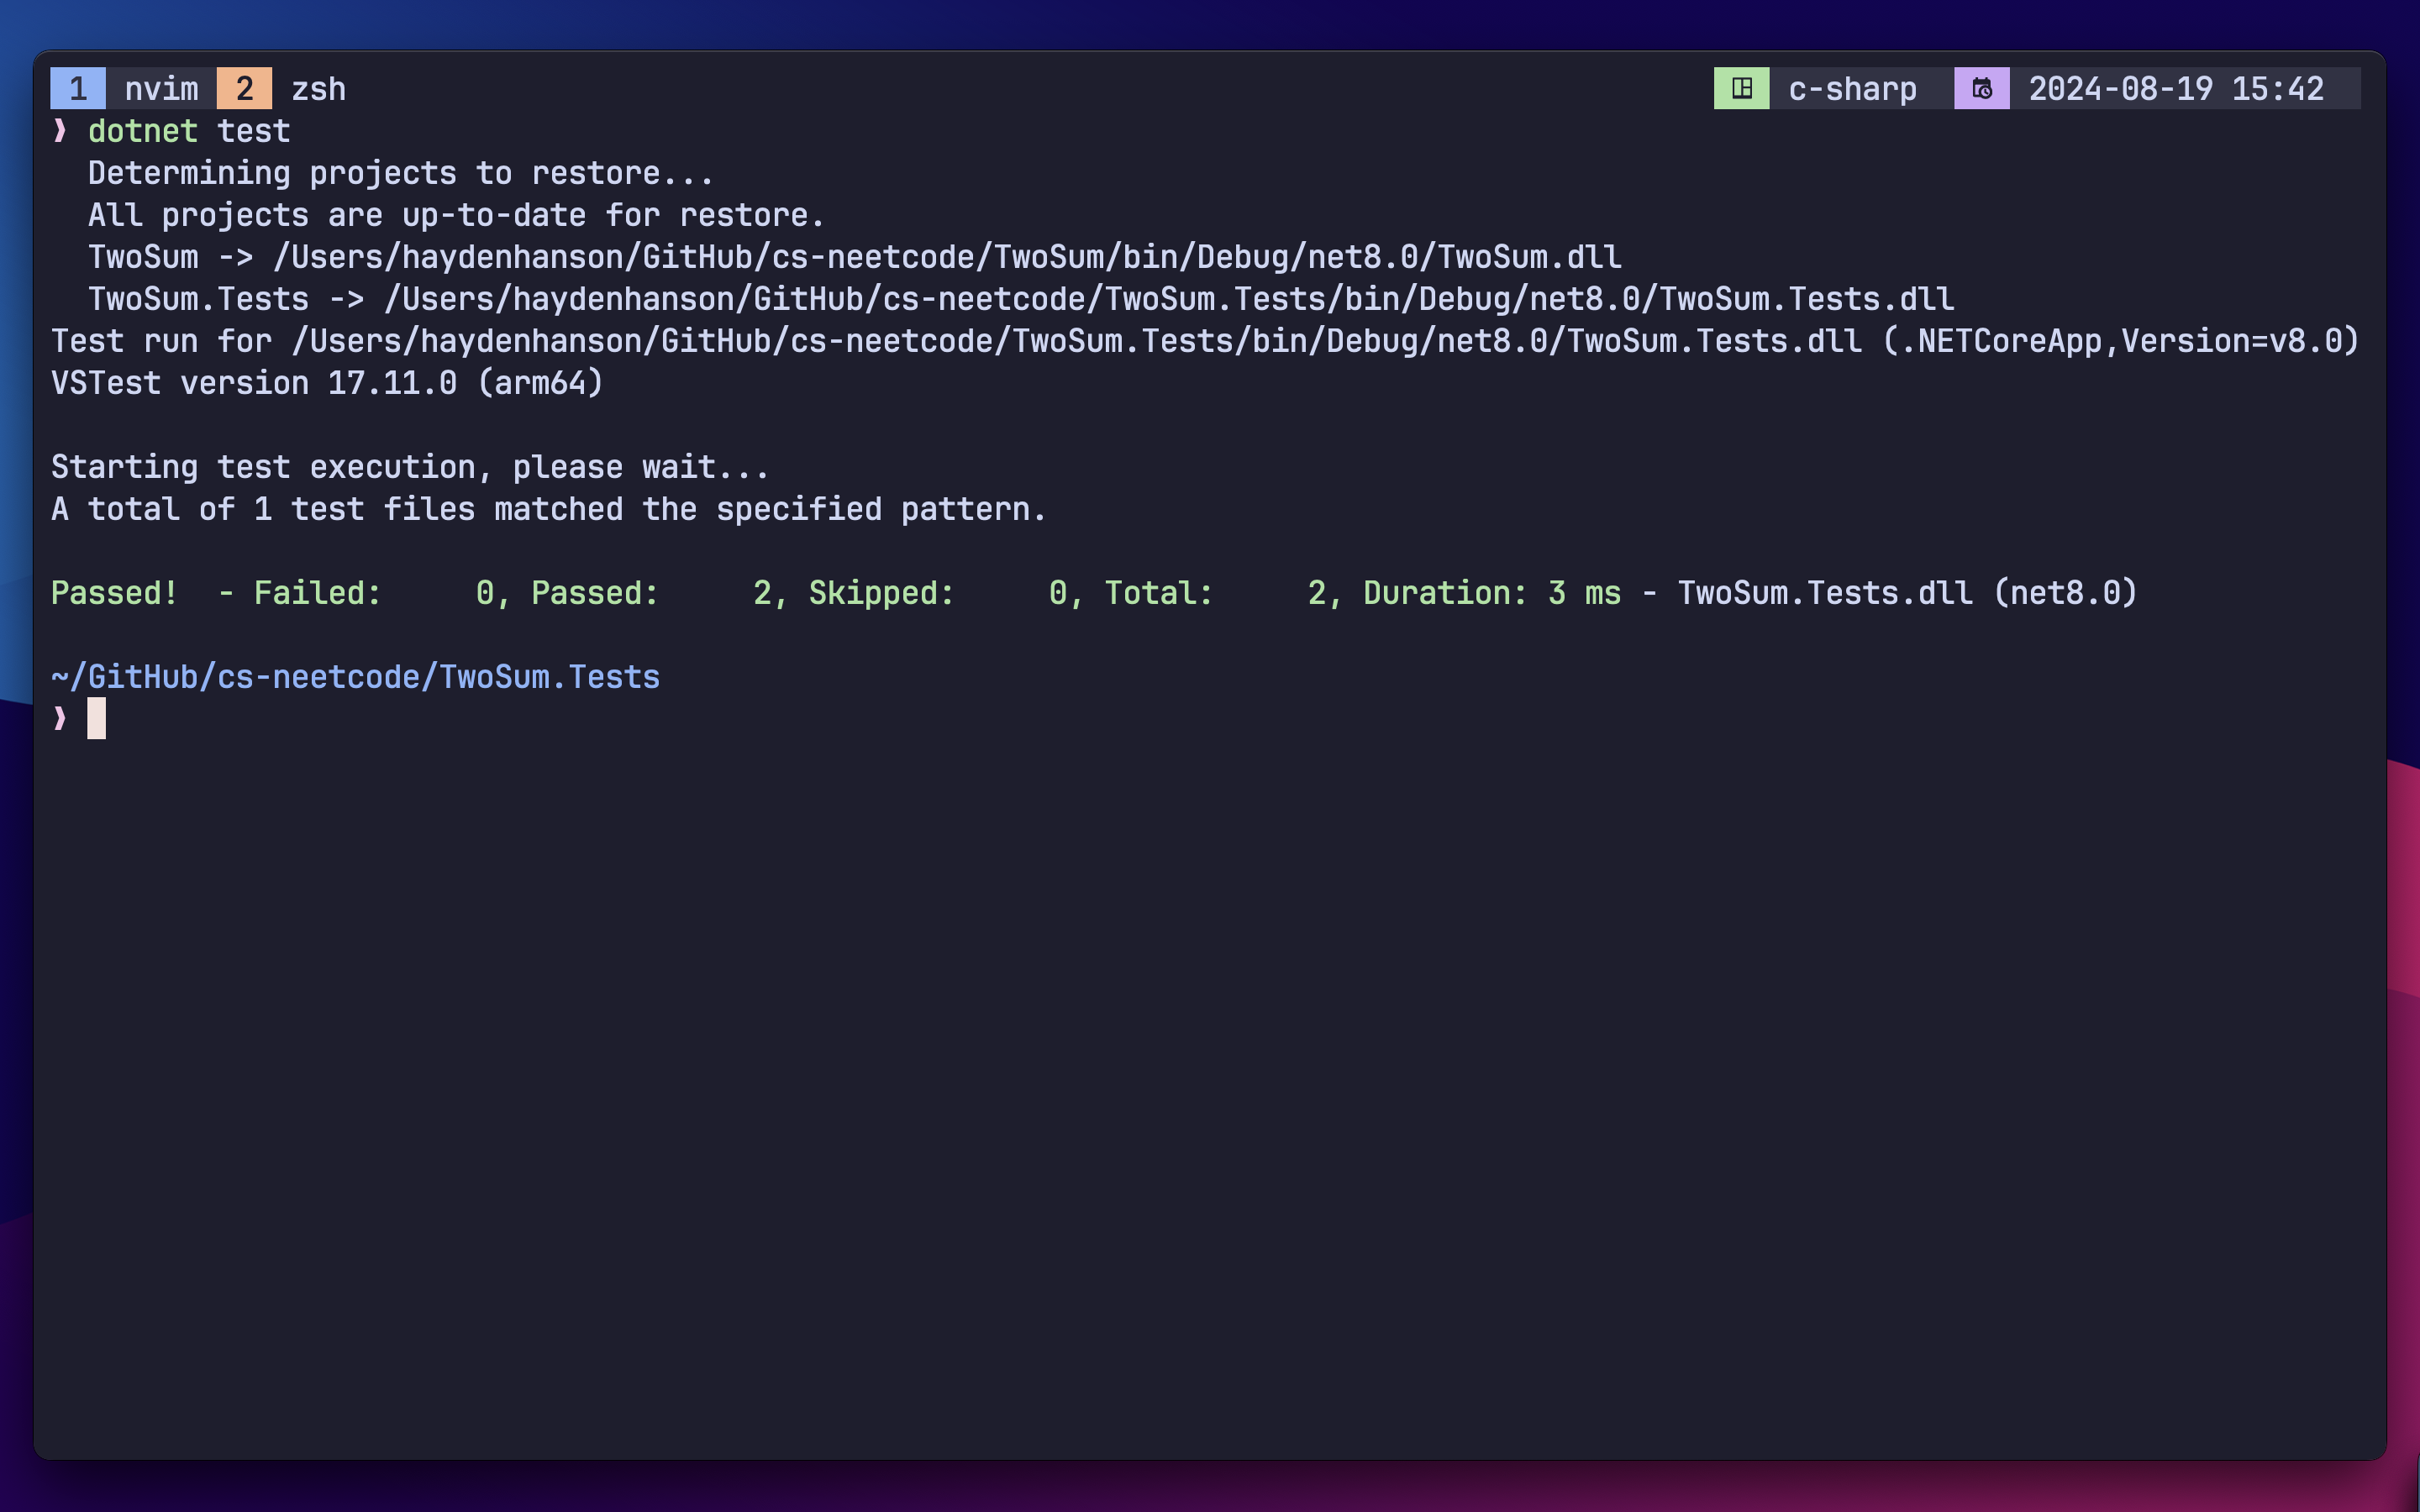The height and width of the screenshot is (1512, 2420).
Task: Click the c-sharp session name
Action: pyautogui.click(x=1852, y=88)
